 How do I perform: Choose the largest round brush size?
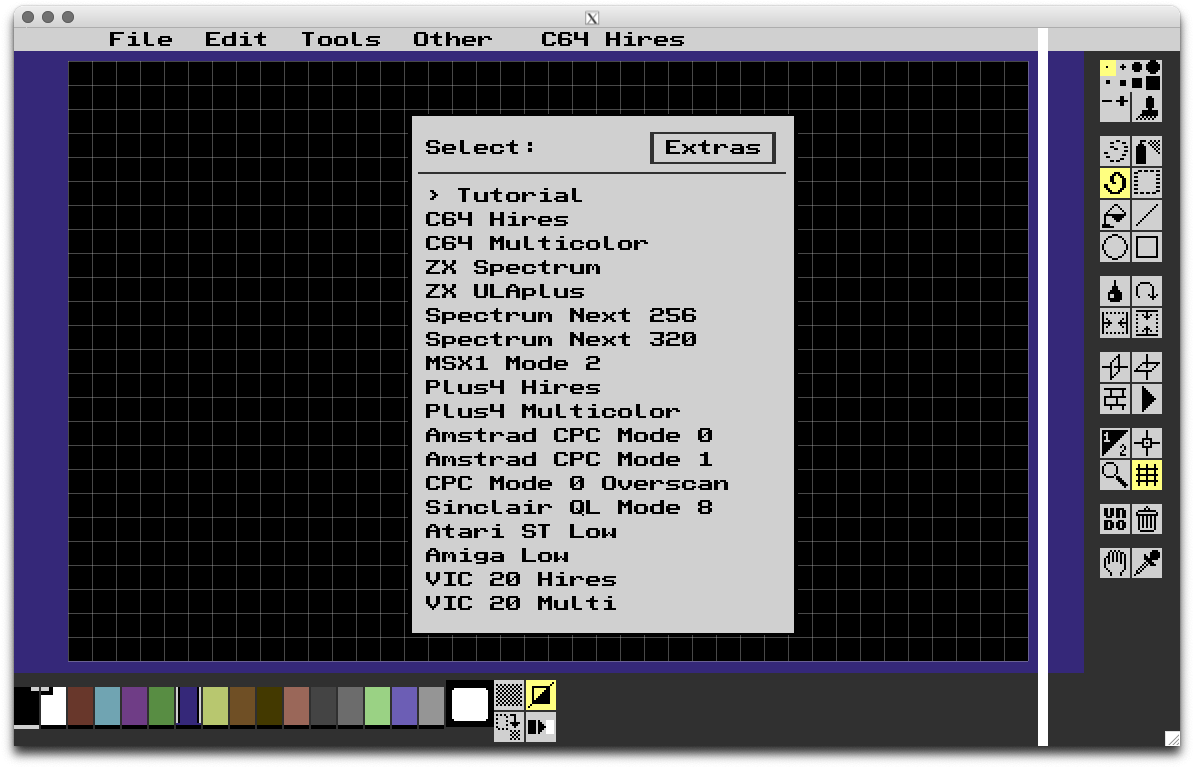1154,67
